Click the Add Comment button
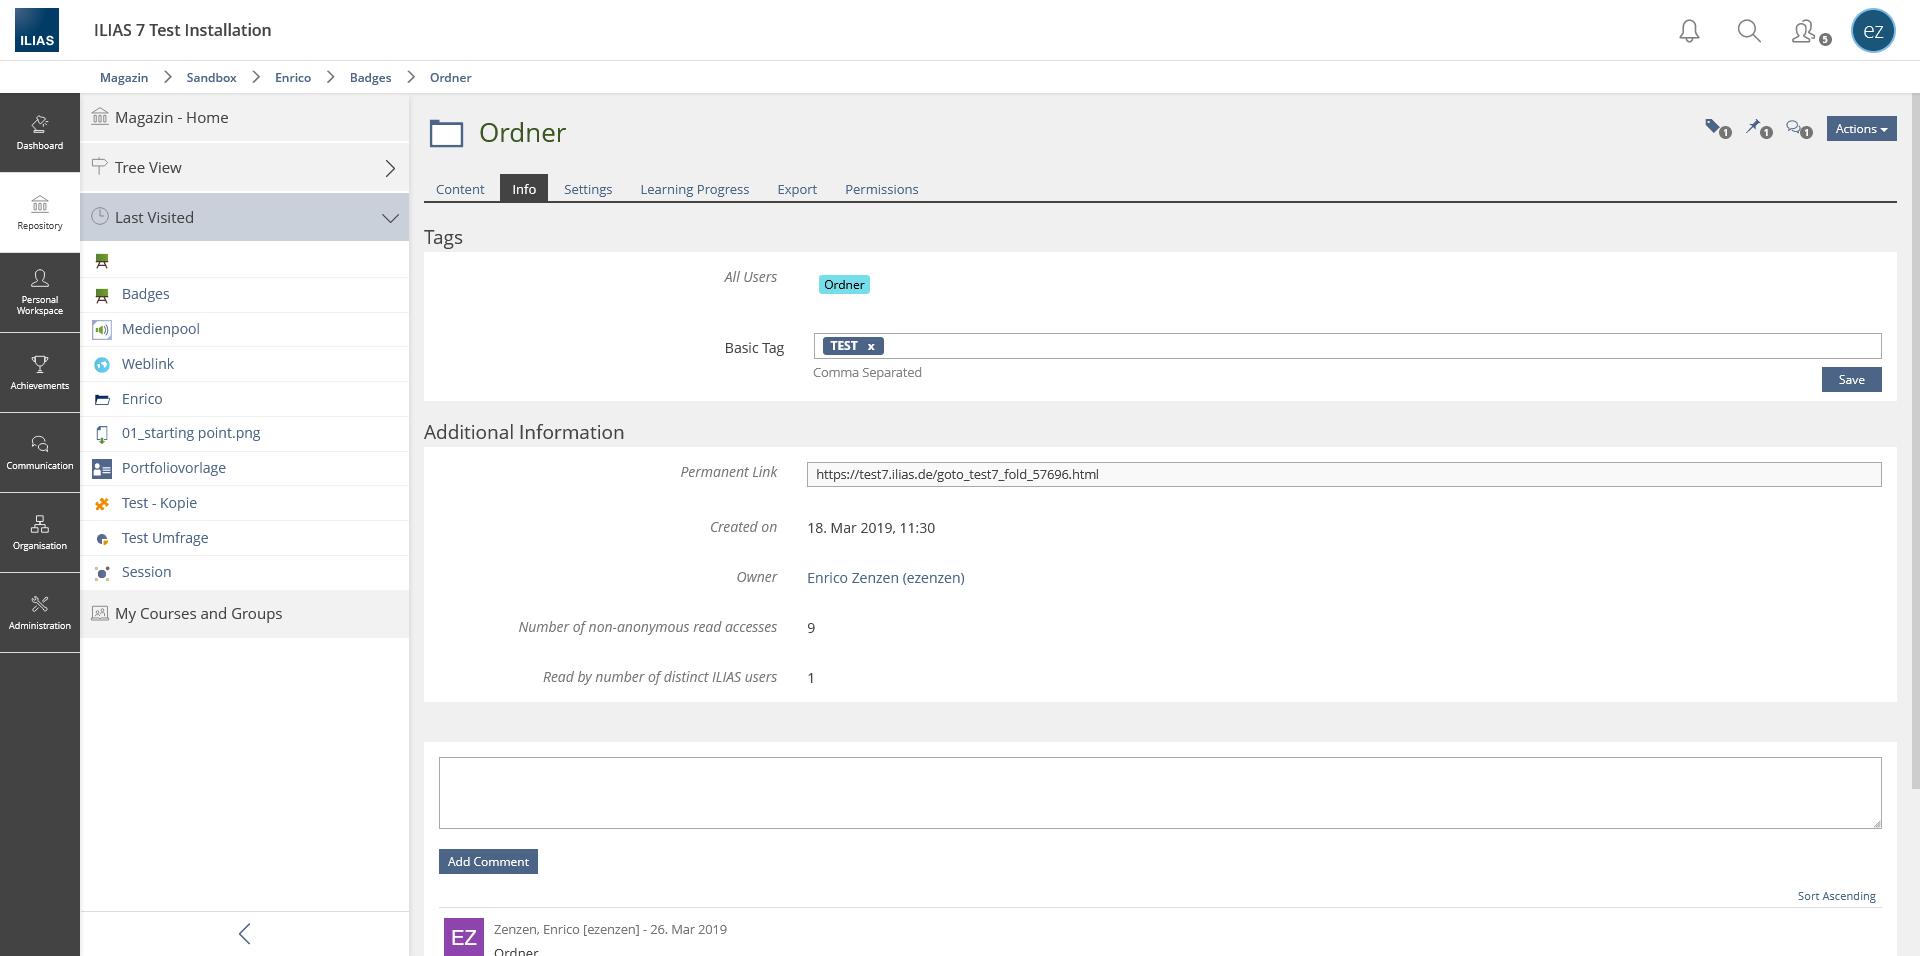 pyautogui.click(x=488, y=862)
